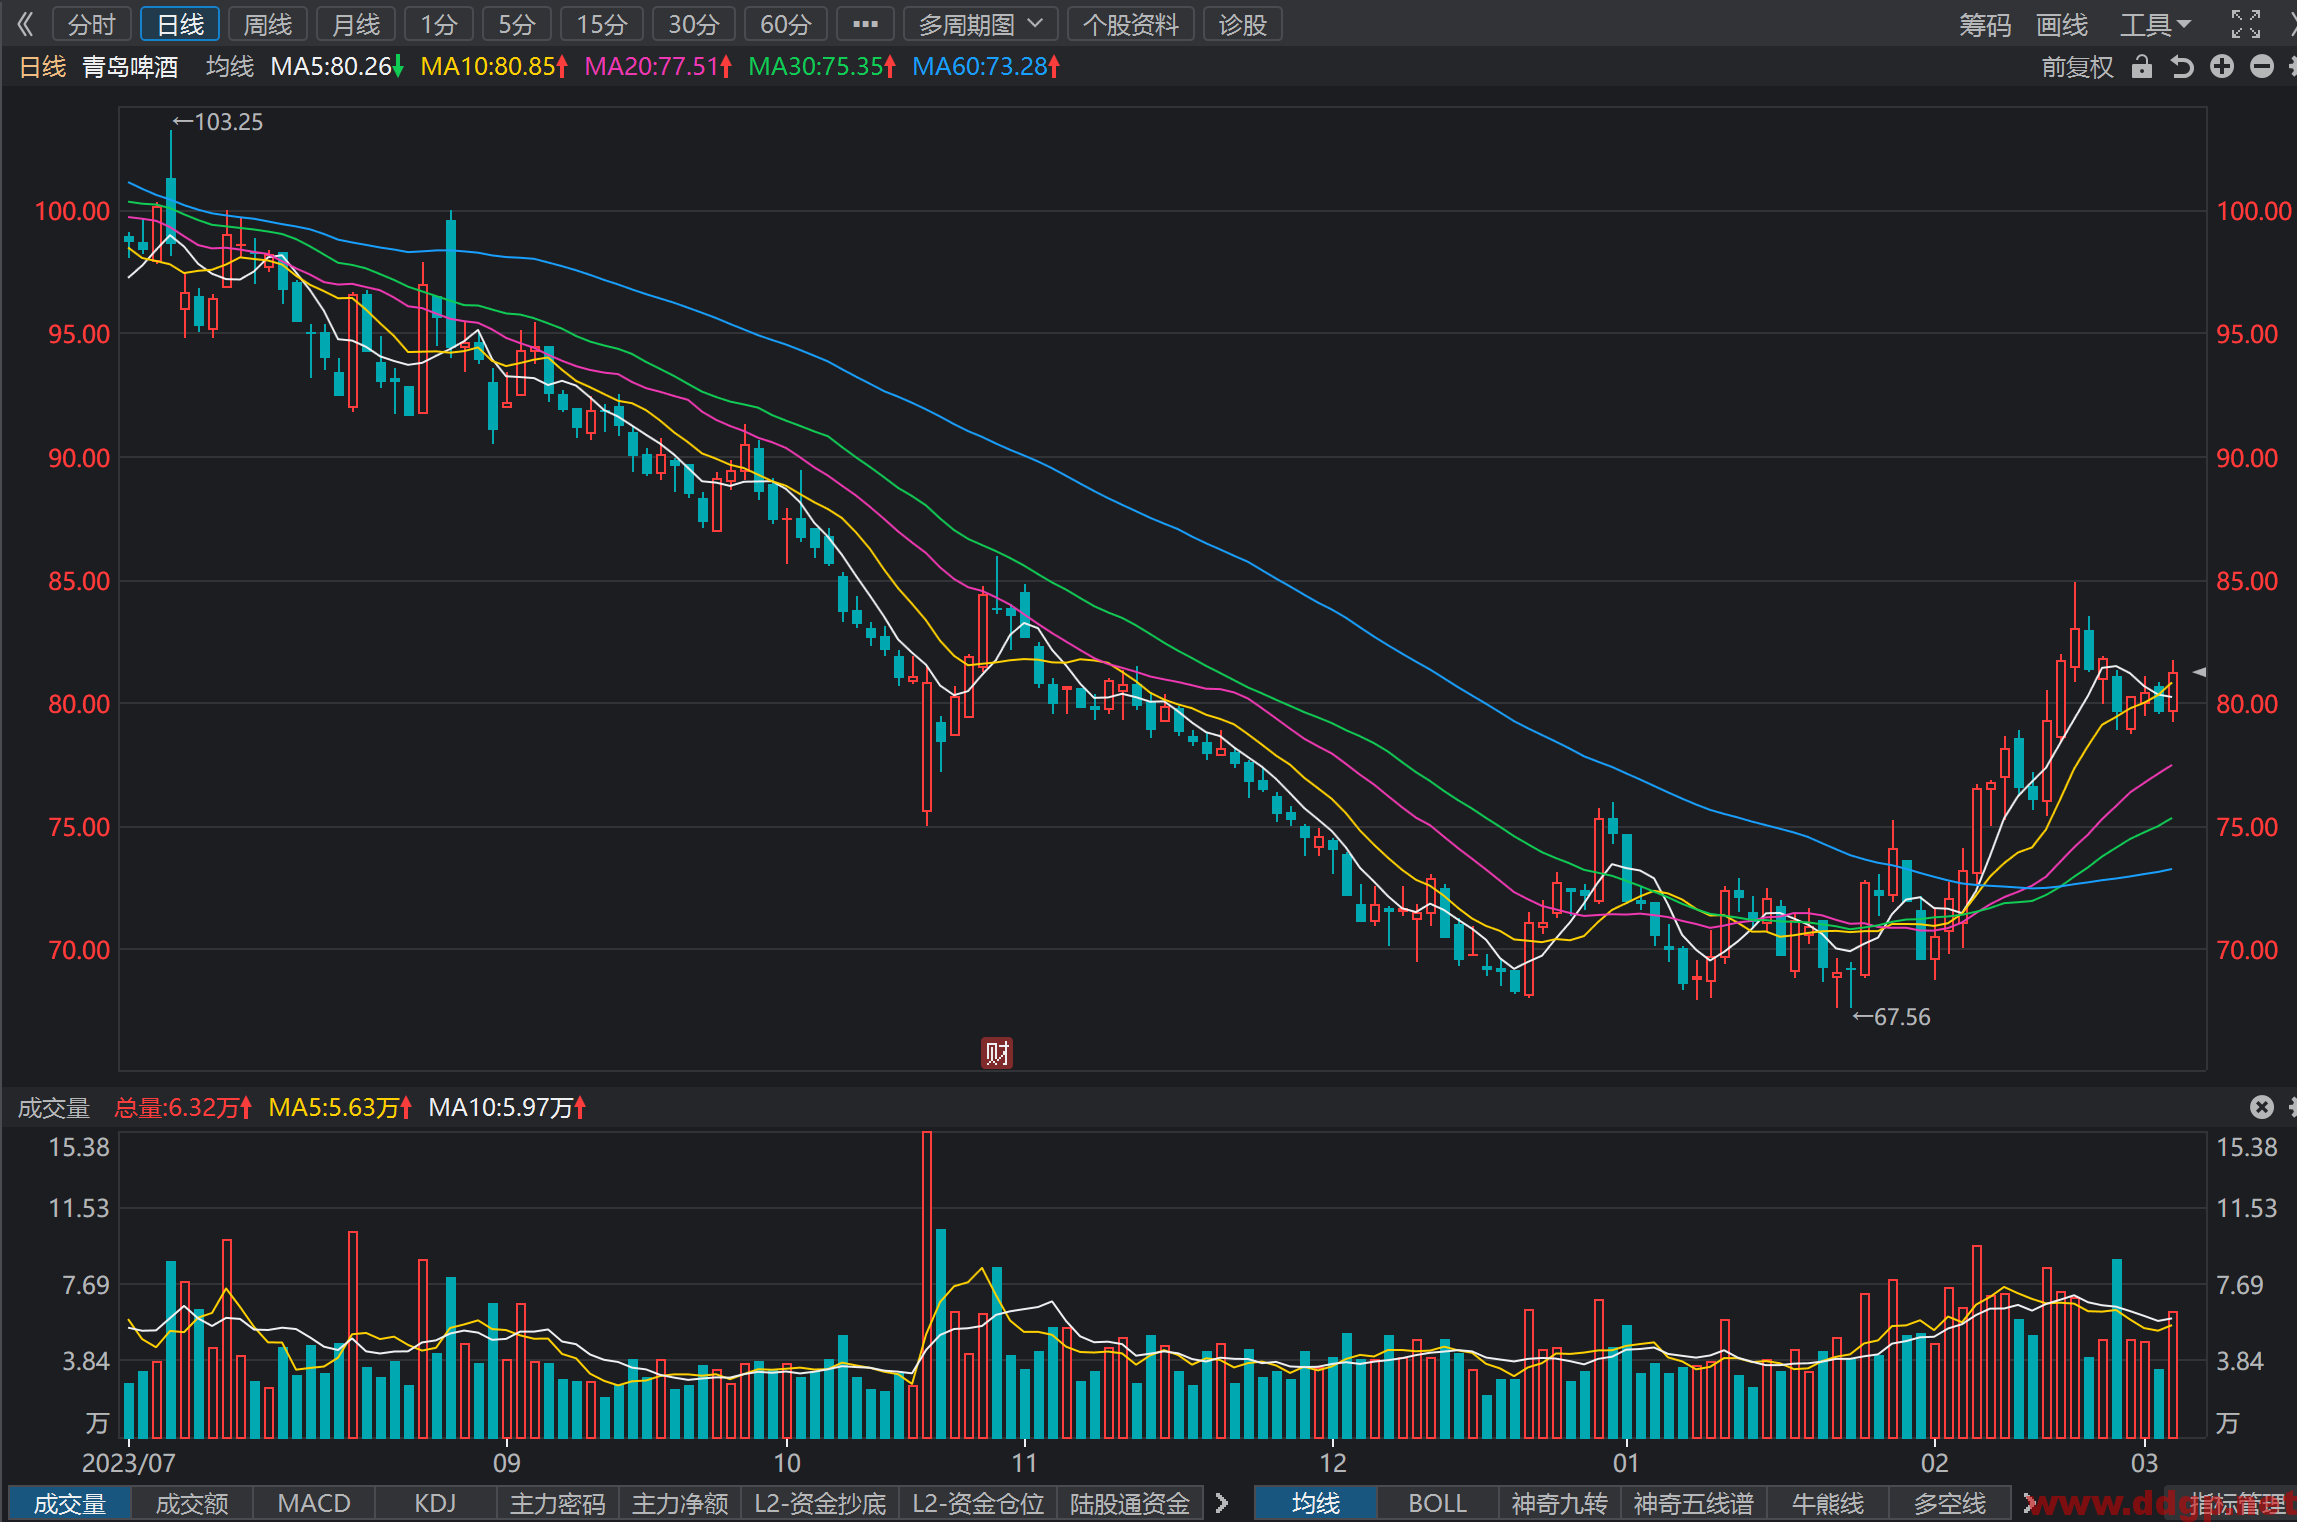Open 个股资料 stock information
This screenshot has height=1522, width=2297.
(1131, 24)
